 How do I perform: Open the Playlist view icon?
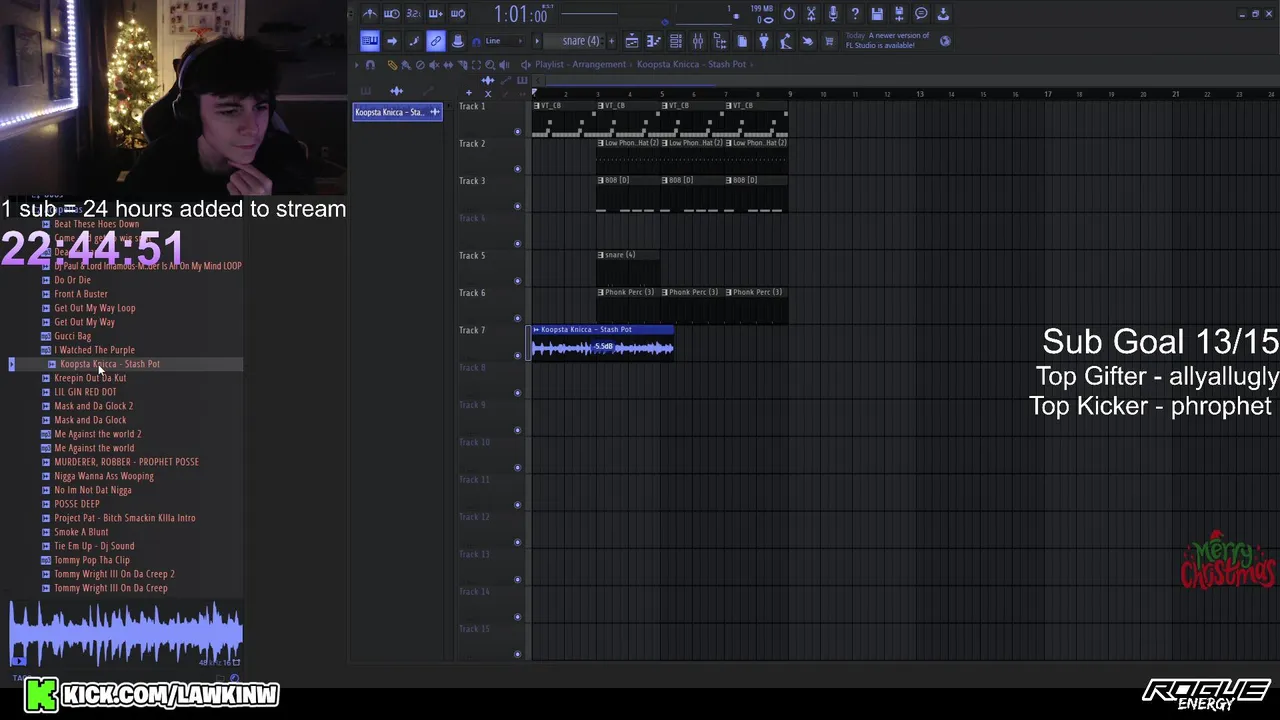point(632,41)
